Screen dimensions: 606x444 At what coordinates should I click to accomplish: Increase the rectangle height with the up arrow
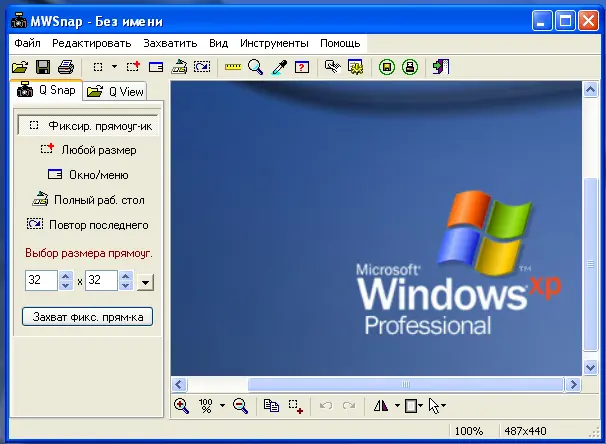(x=126, y=276)
